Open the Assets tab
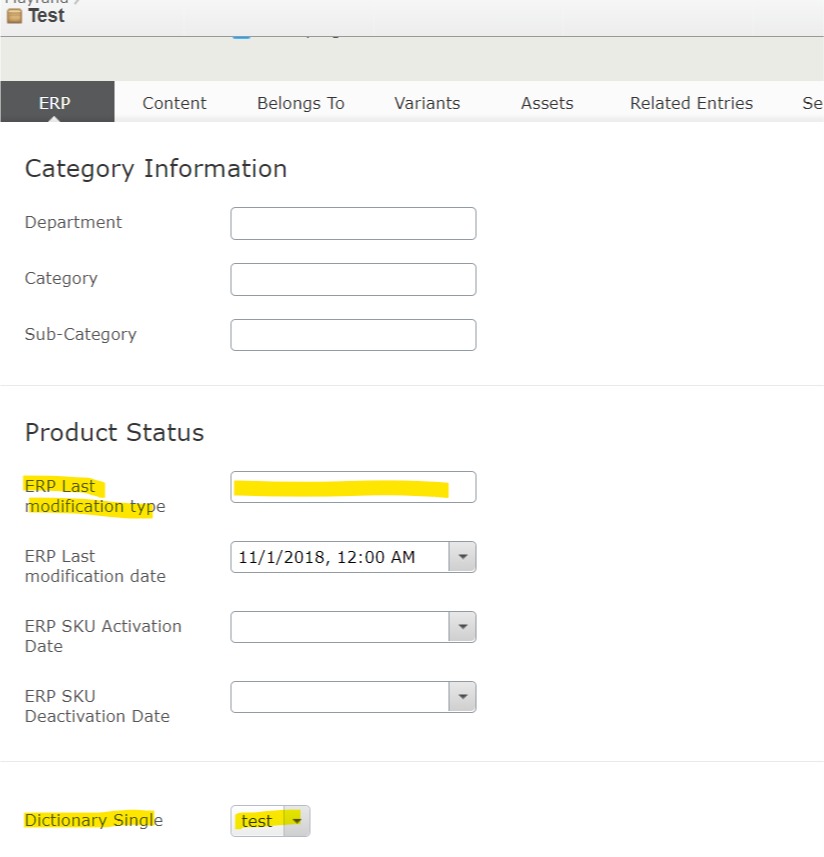The height and width of the screenshot is (857, 824). point(547,103)
